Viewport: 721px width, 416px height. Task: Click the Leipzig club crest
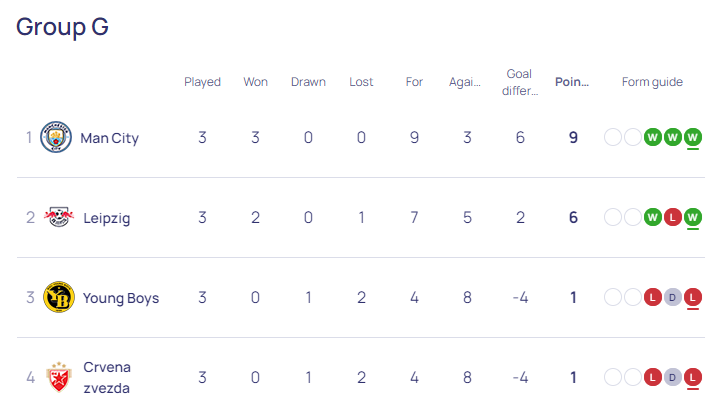59,217
